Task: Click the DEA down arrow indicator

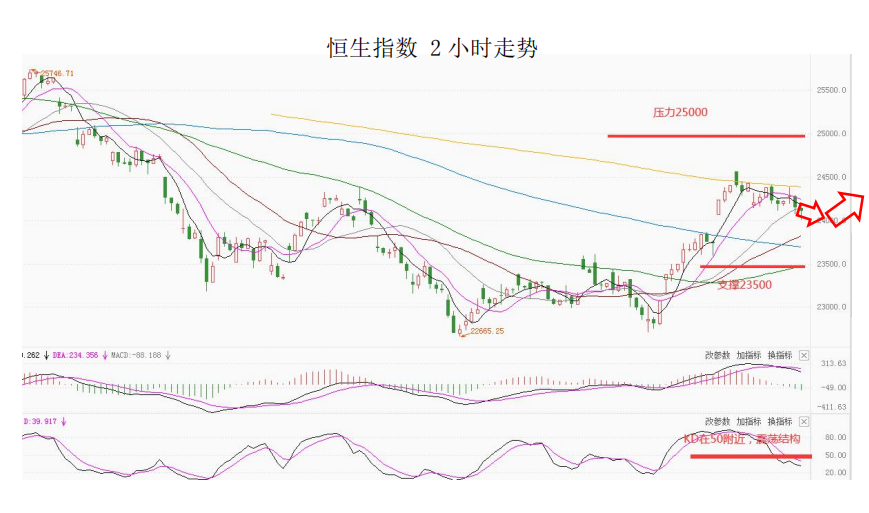Action: pos(105,355)
